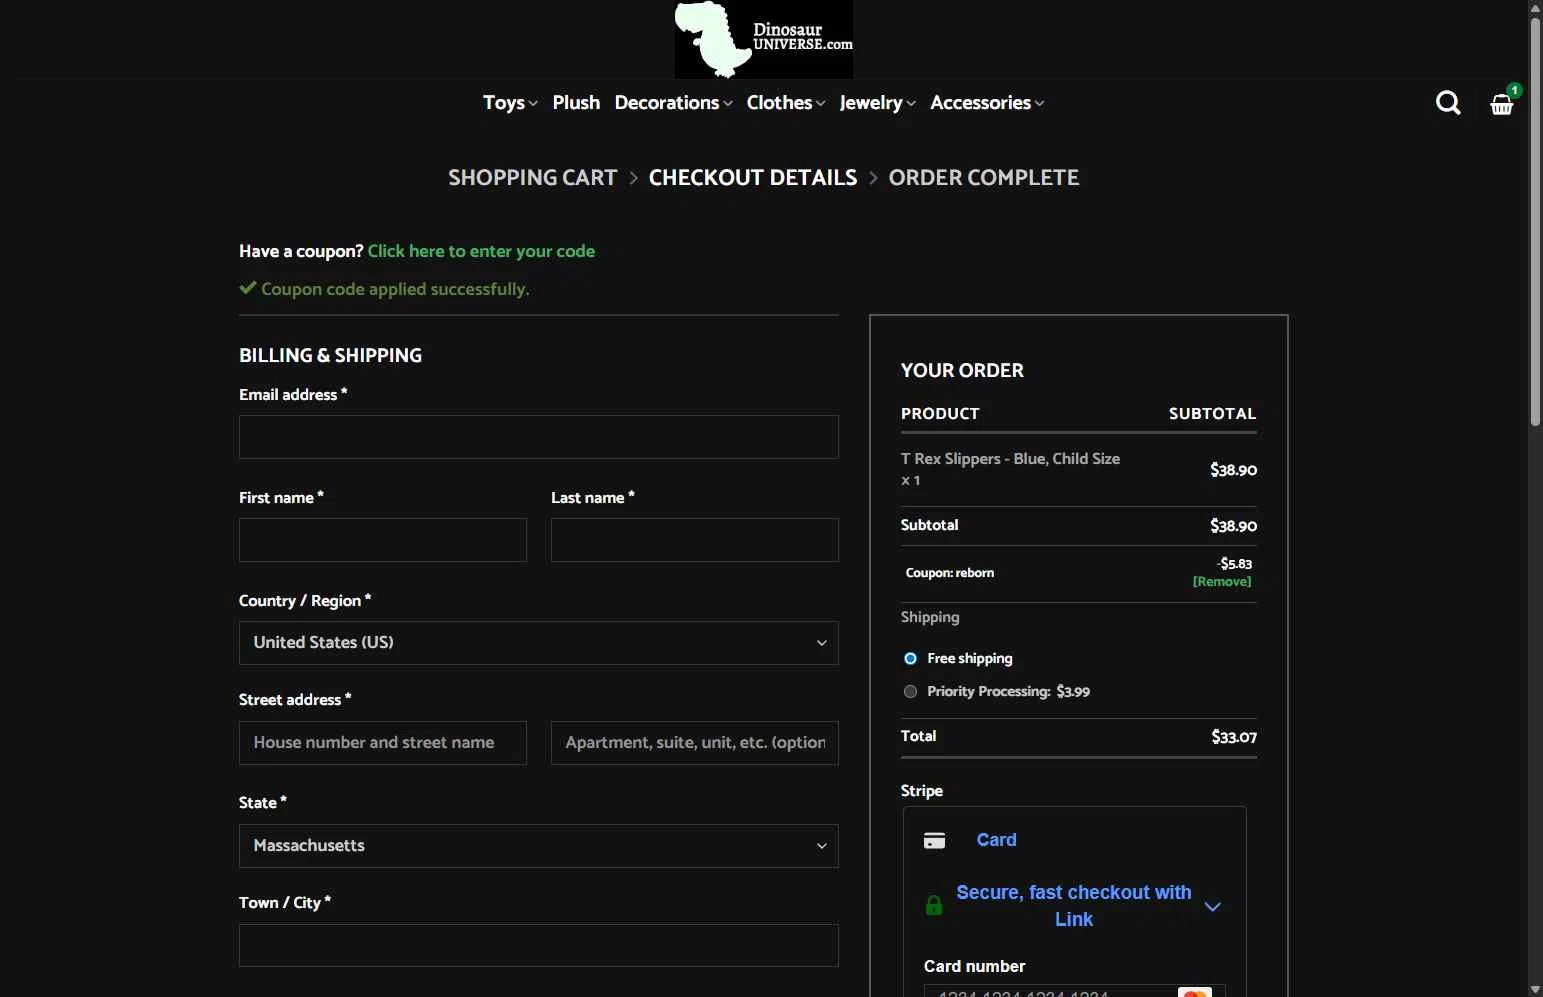Click the YOUR ORDER heading
Image resolution: width=1543 pixels, height=997 pixels.
pyautogui.click(x=962, y=371)
